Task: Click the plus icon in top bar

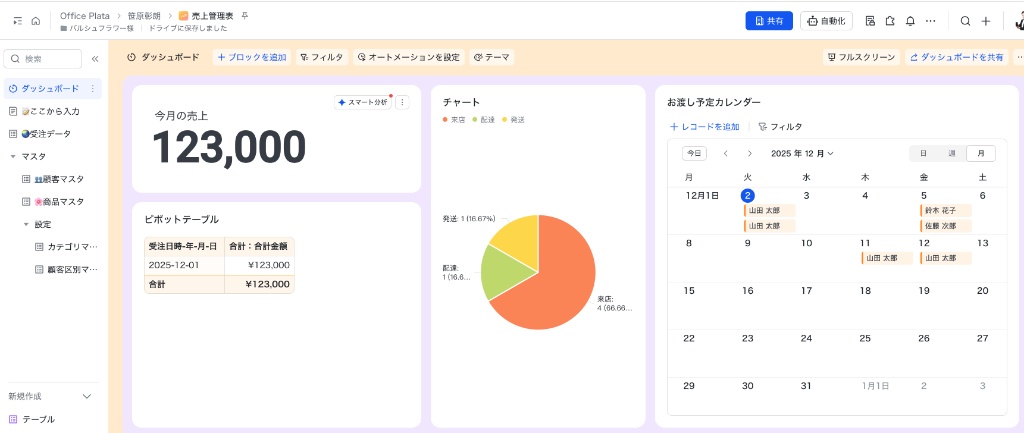Action: pos(986,21)
